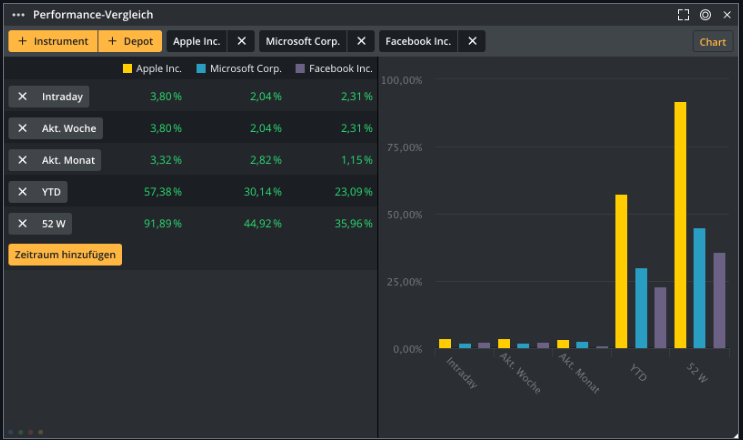The height and width of the screenshot is (440, 743).
Task: Select the YTD period label
Action: coord(51,192)
